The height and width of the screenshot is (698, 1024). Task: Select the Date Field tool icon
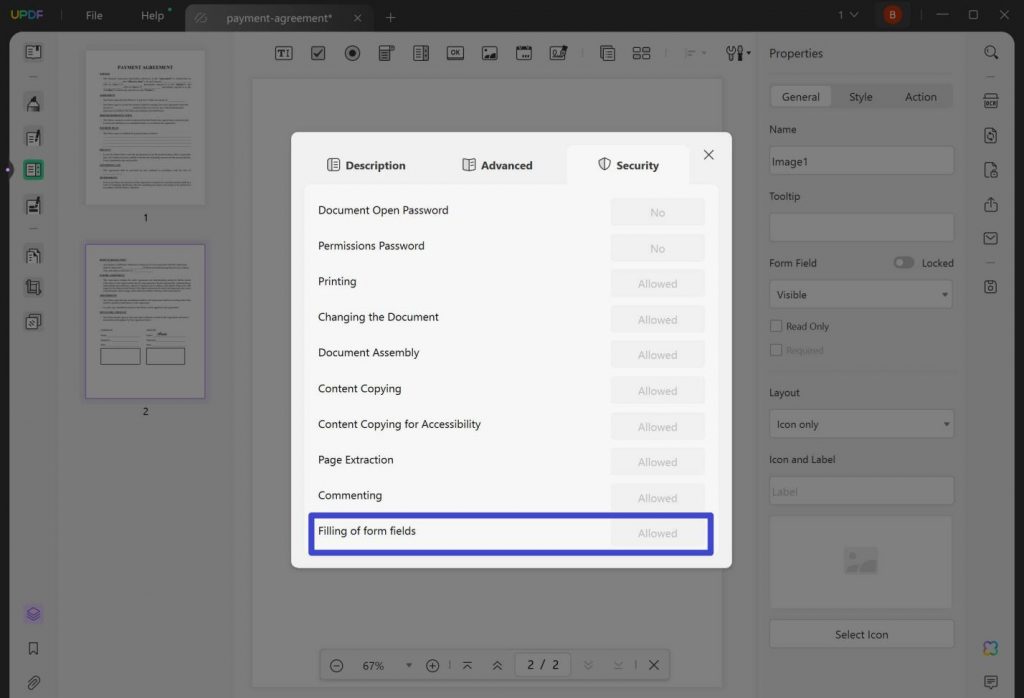click(524, 53)
